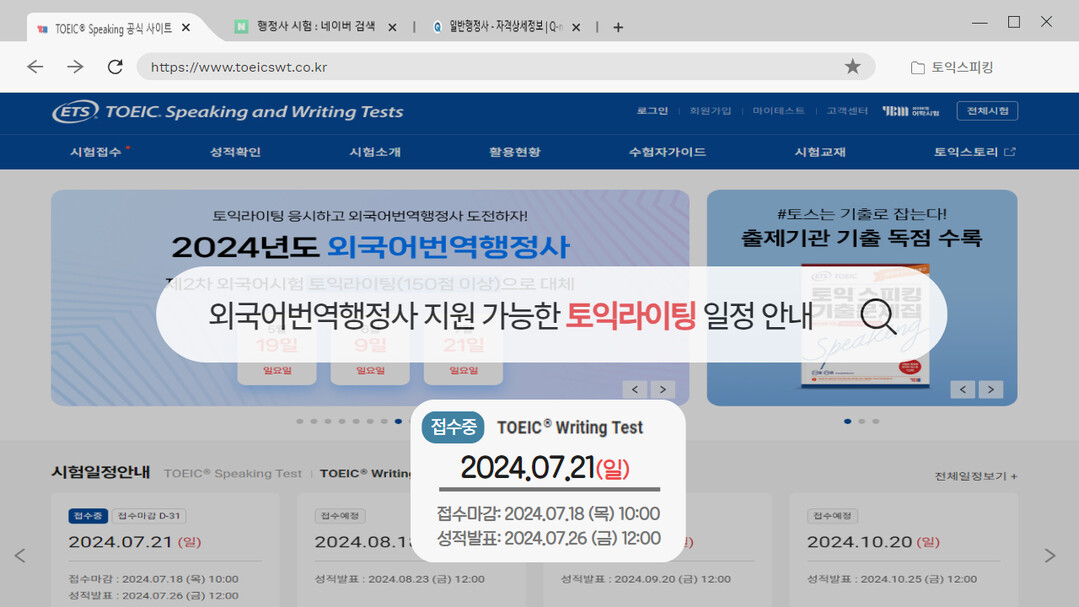
Task: Click the ETS TOEIC logo
Action: pyautogui.click(x=228, y=112)
